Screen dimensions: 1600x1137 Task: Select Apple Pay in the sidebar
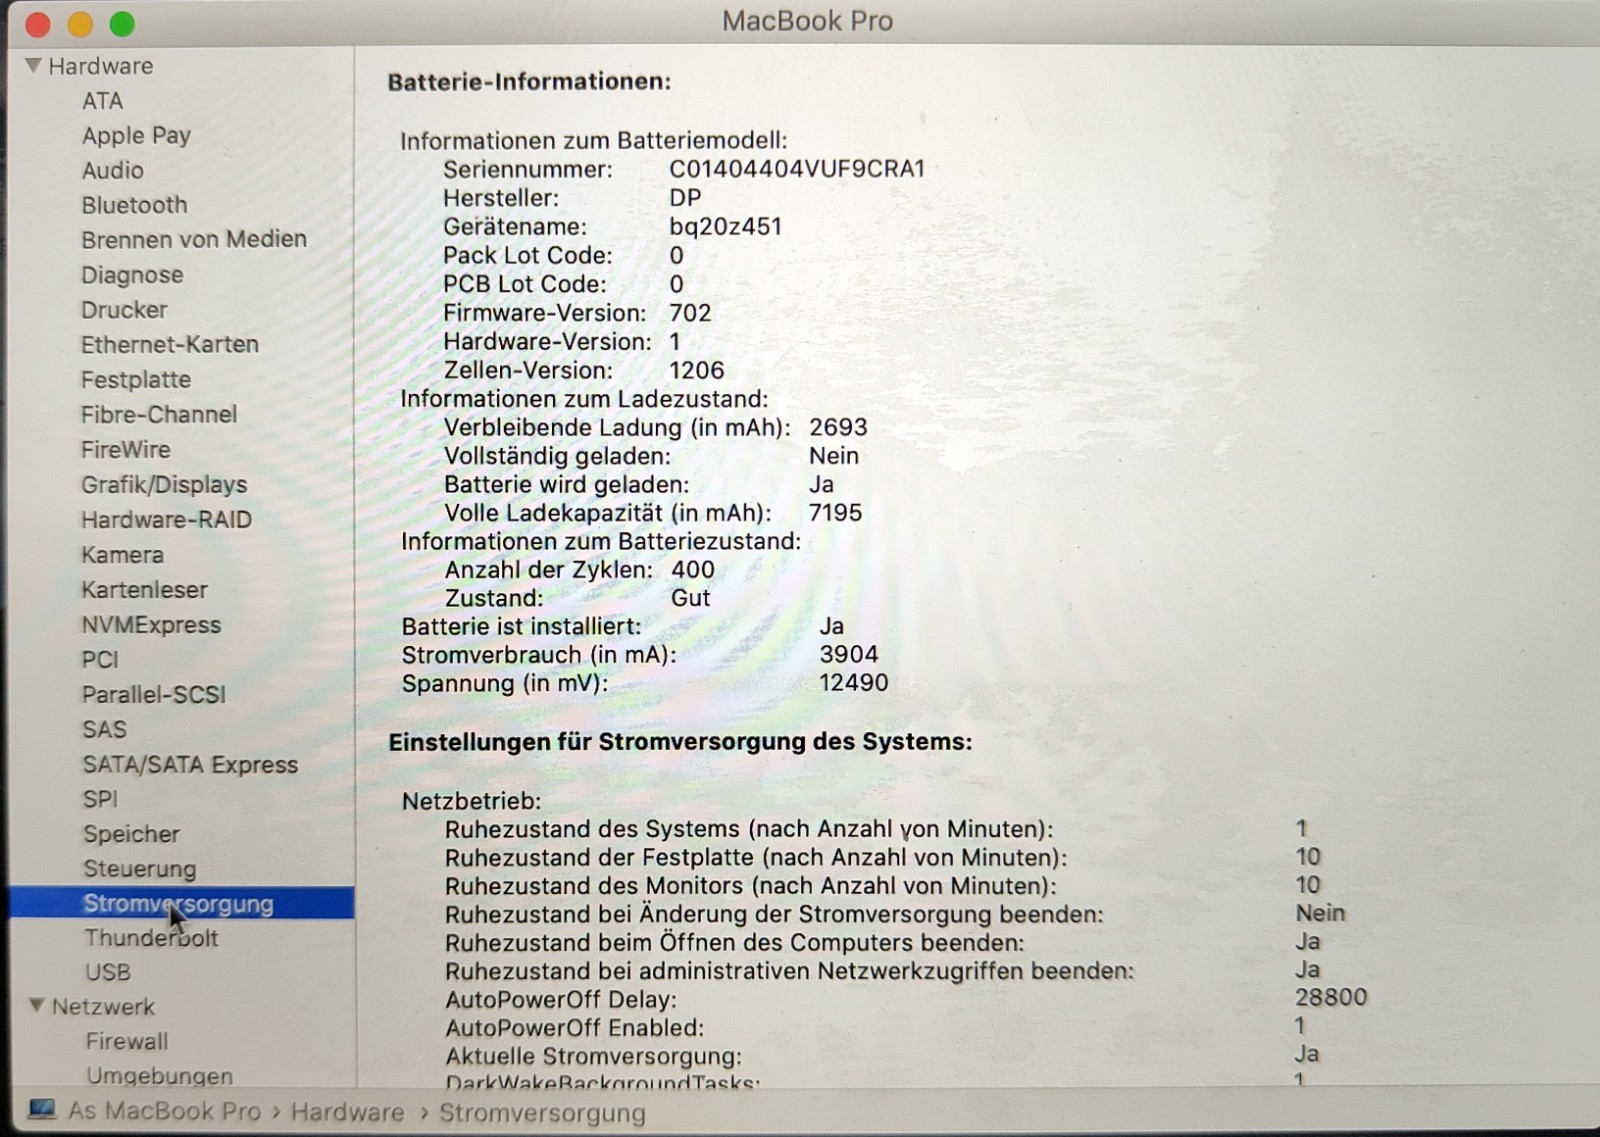pyautogui.click(x=136, y=135)
